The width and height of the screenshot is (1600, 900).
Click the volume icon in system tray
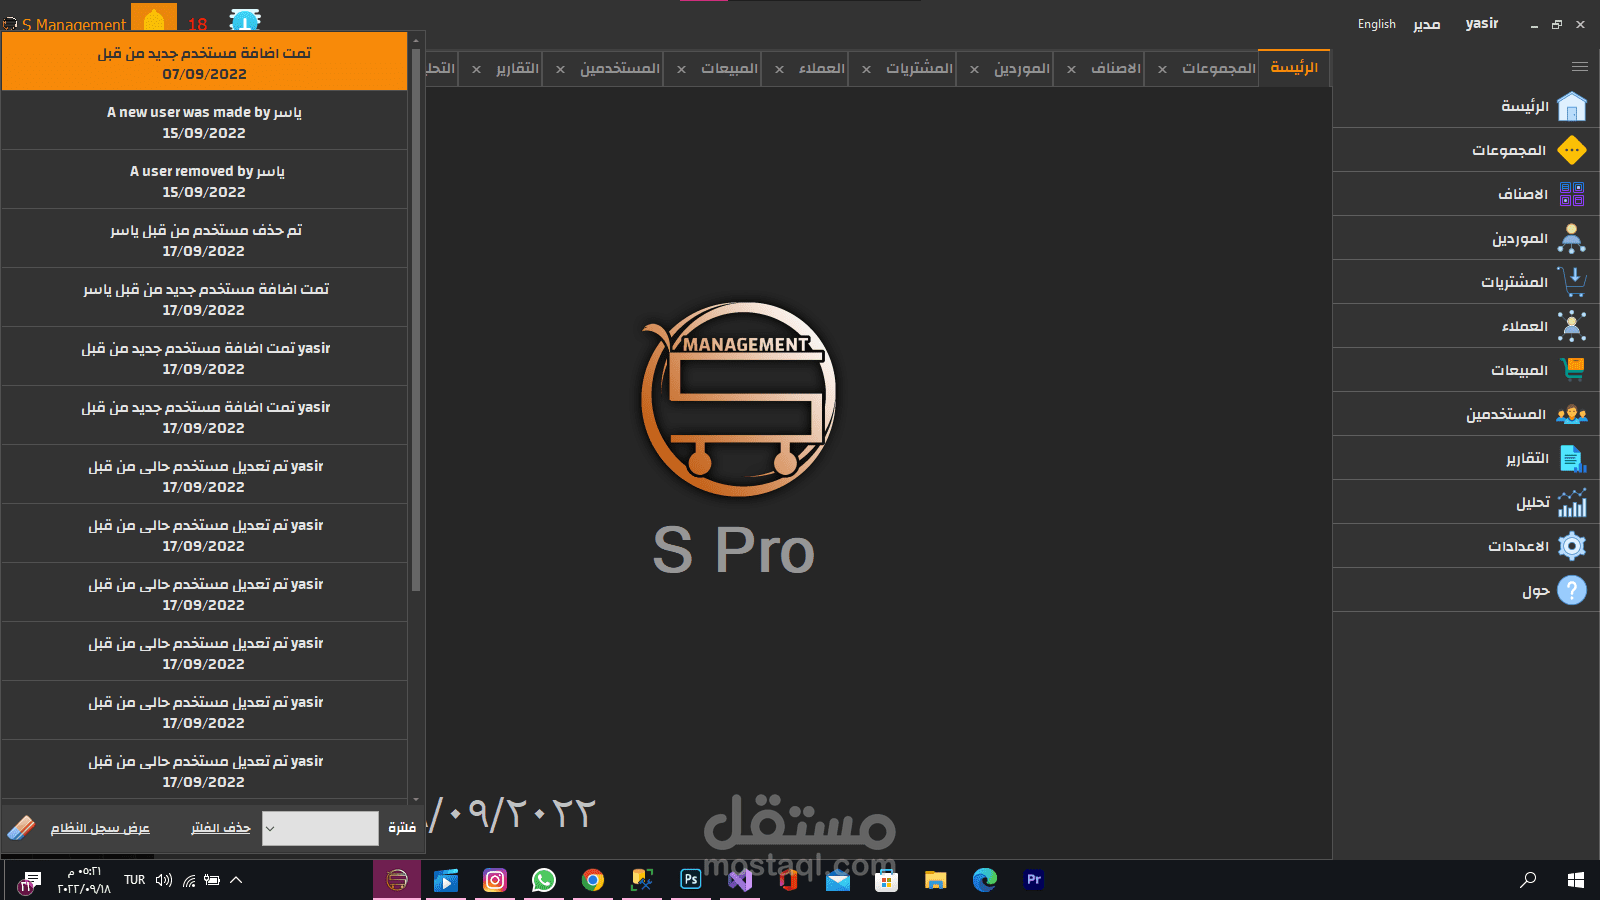164,880
